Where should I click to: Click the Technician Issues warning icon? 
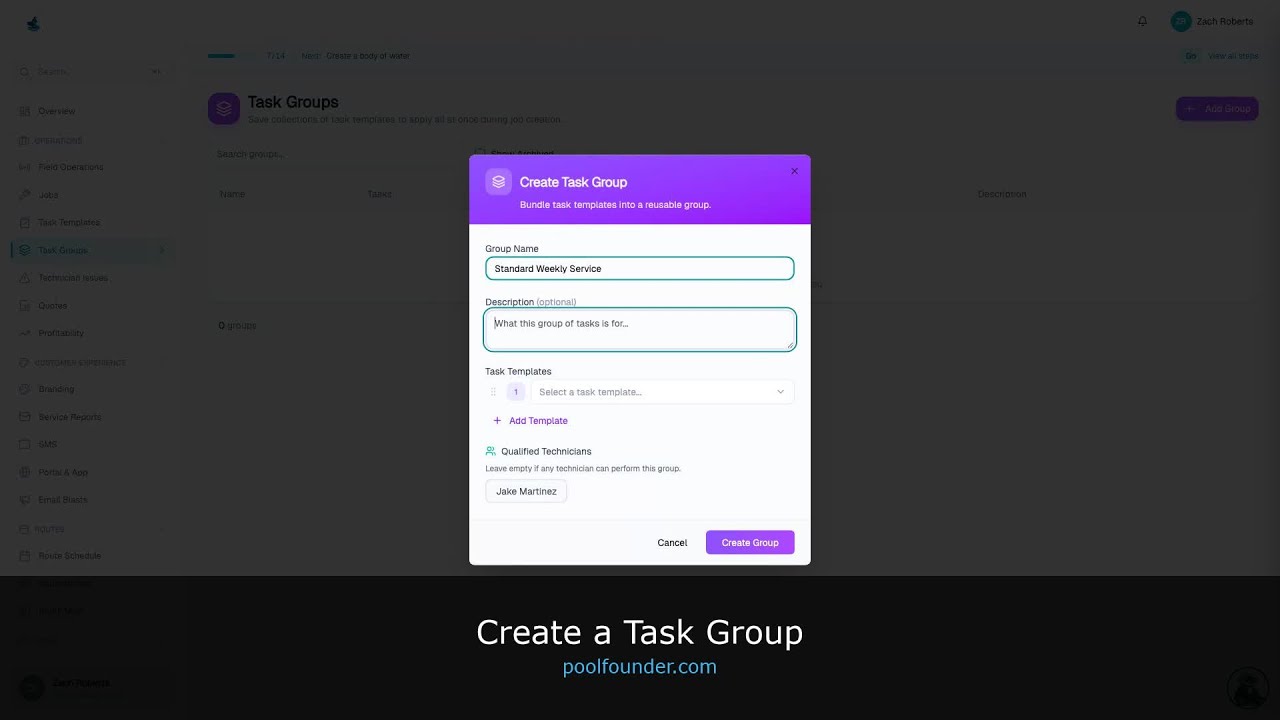pyautogui.click(x=25, y=278)
